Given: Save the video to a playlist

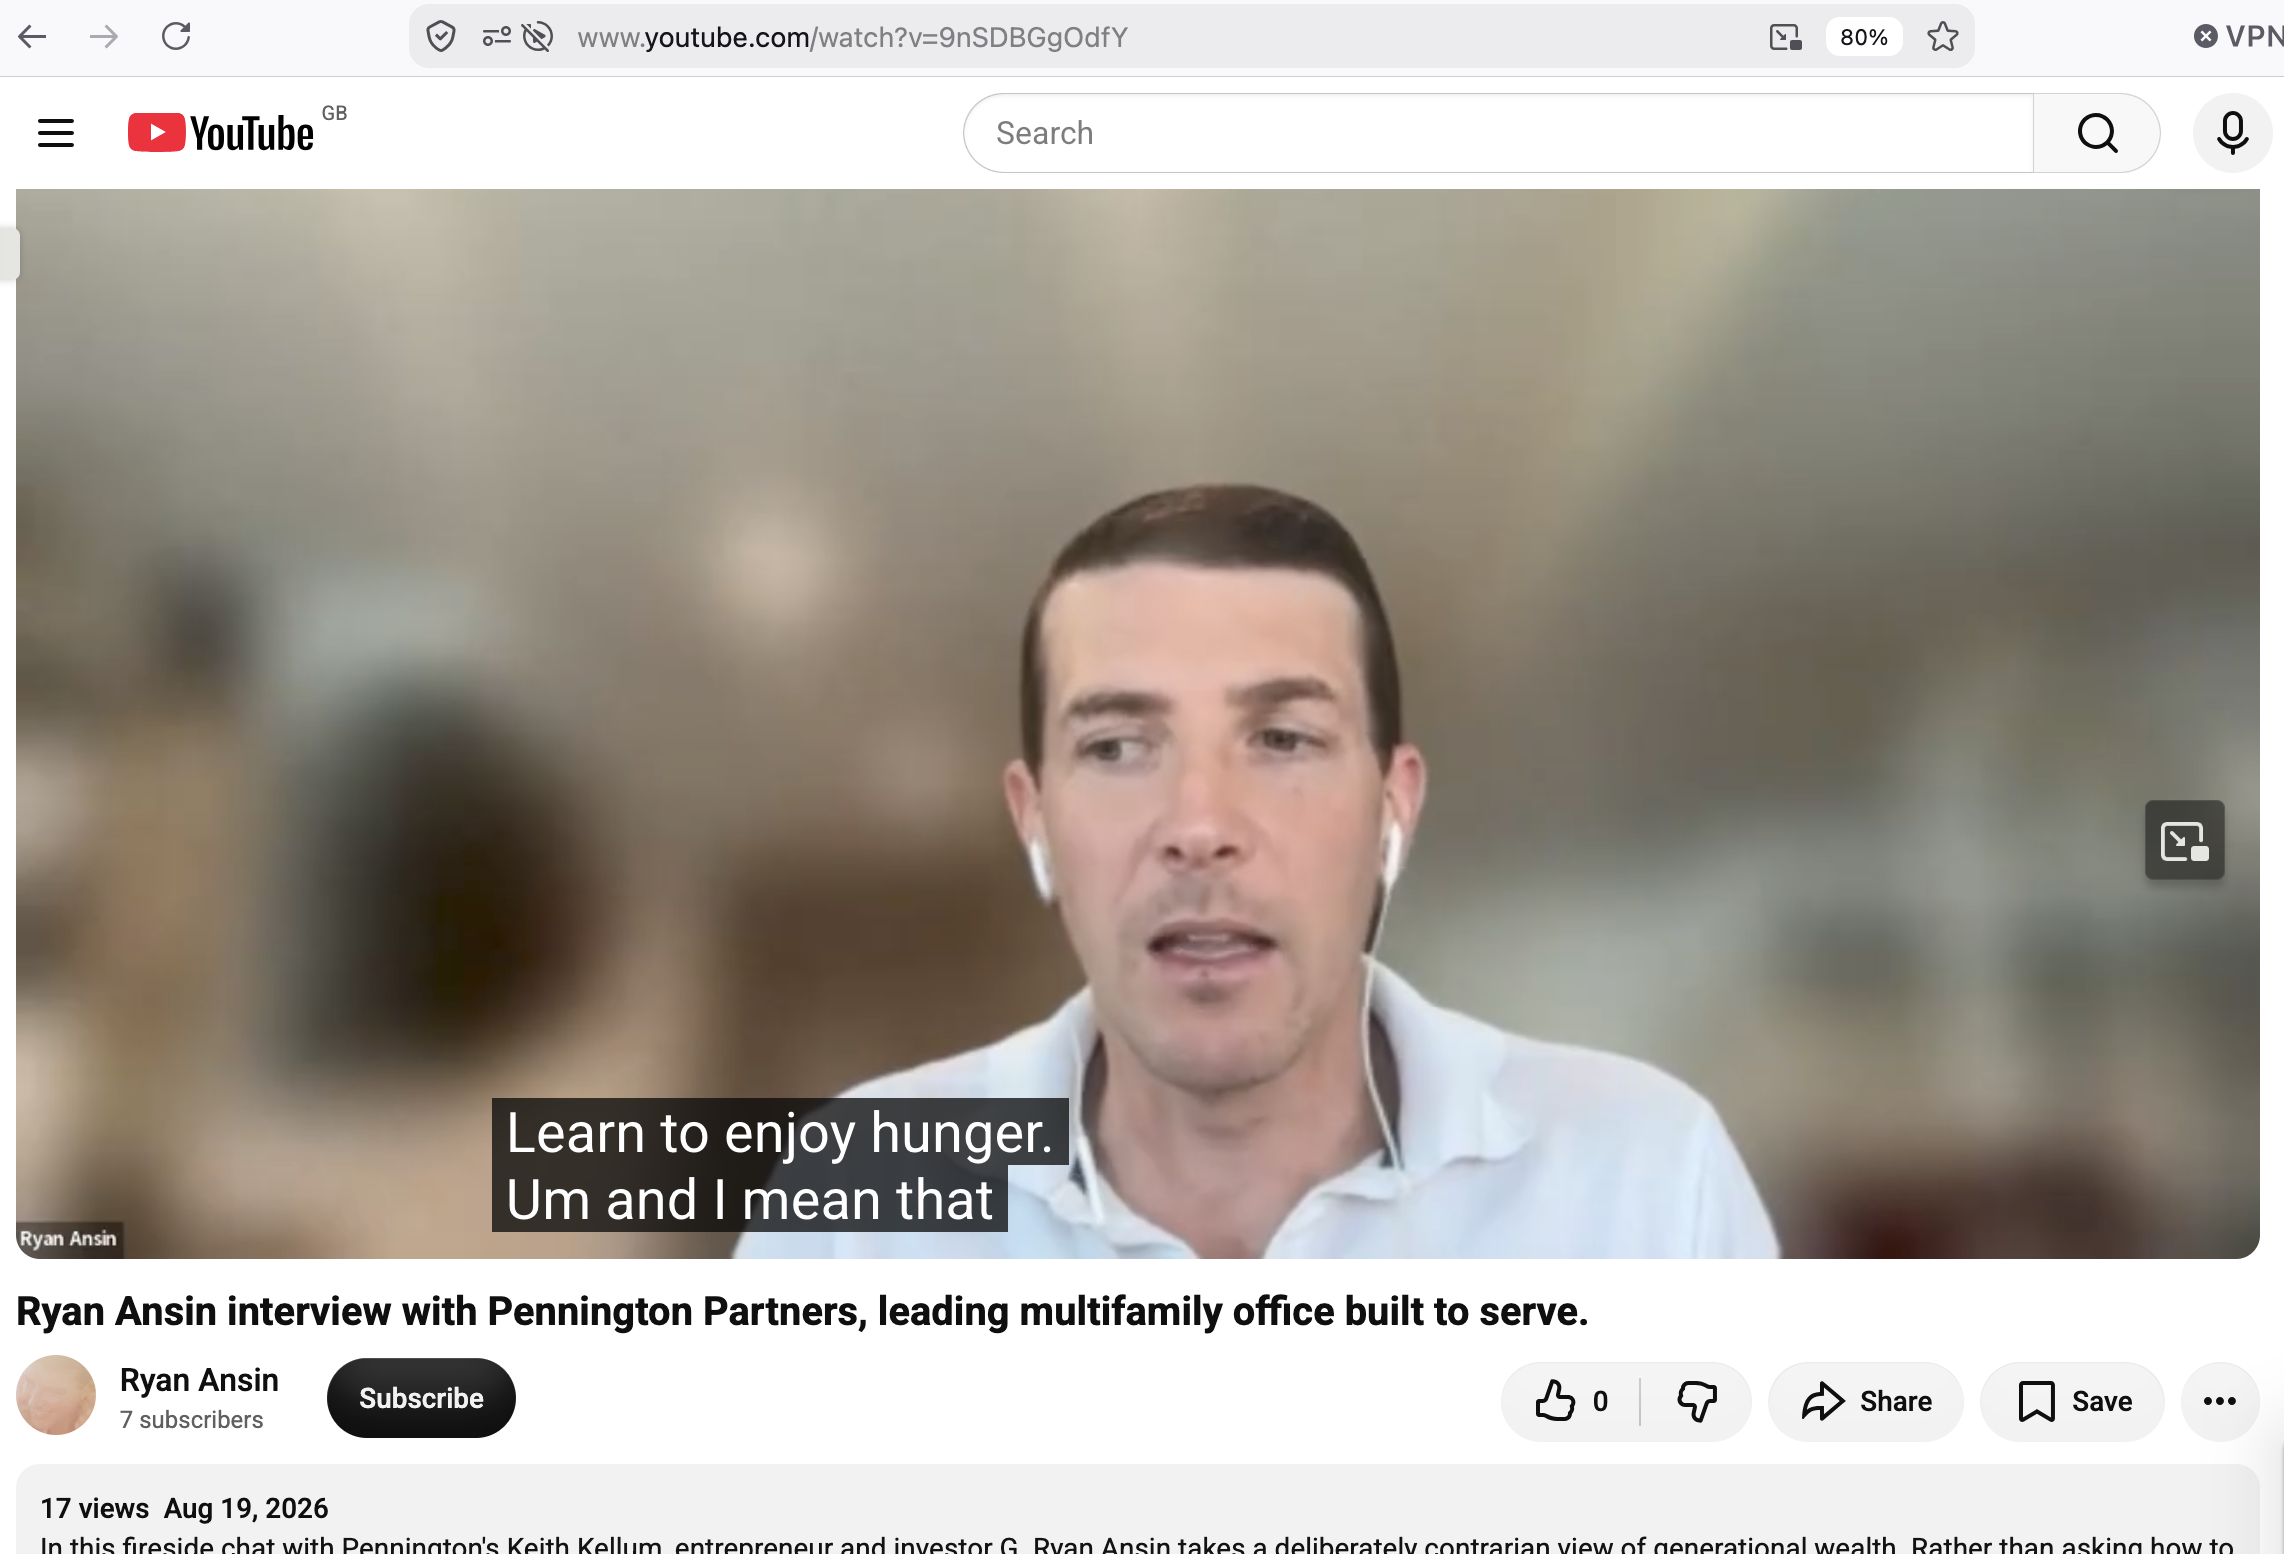Looking at the screenshot, I should coord(2073,1401).
